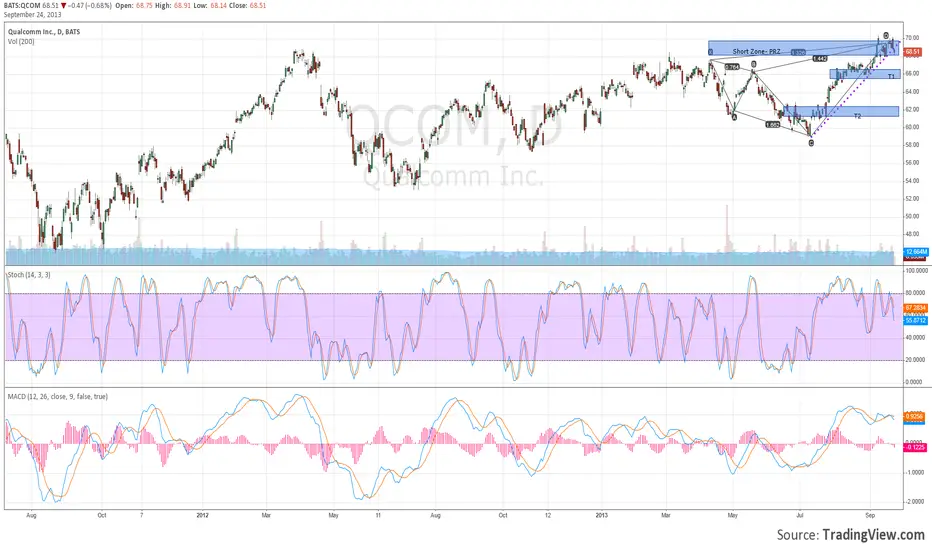Image resolution: width=932 pixels, height=550 pixels.
Task: Click the Vol (200) indicator label
Action: point(21,42)
